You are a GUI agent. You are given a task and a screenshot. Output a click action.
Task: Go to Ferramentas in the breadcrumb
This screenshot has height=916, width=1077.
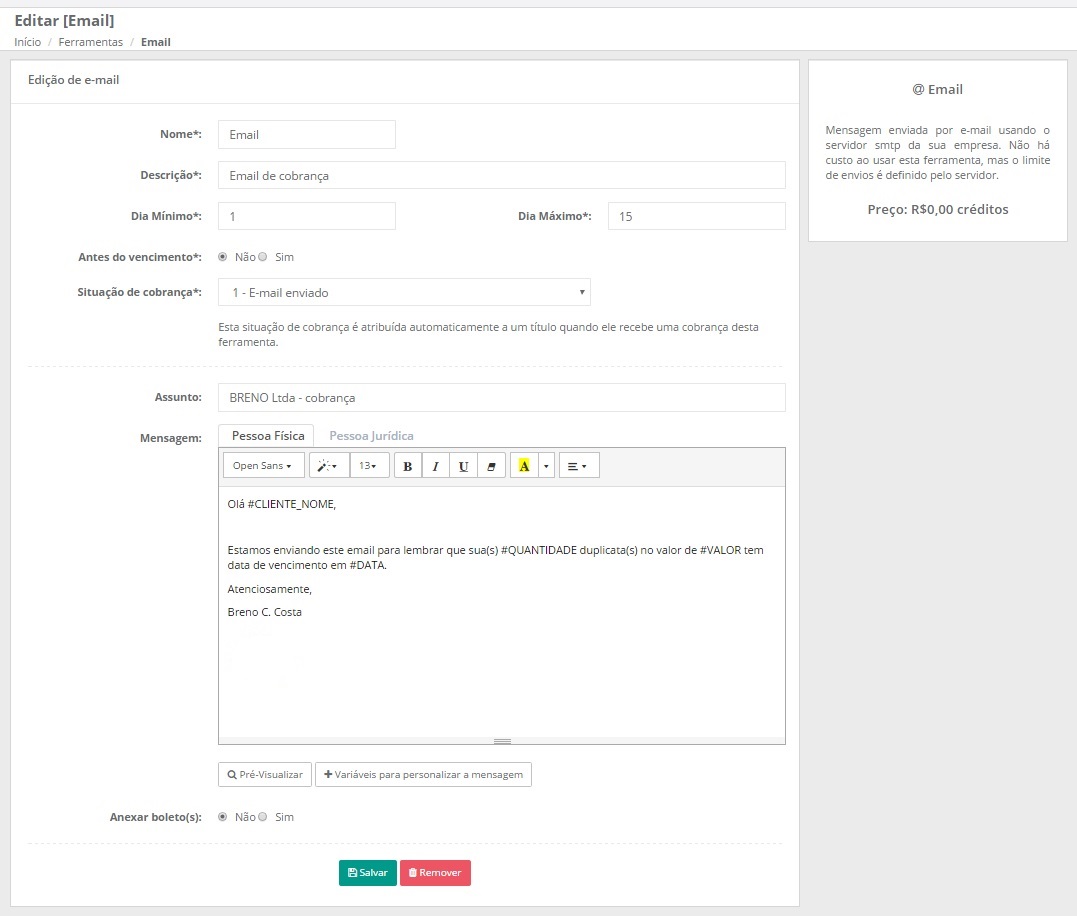[91, 42]
